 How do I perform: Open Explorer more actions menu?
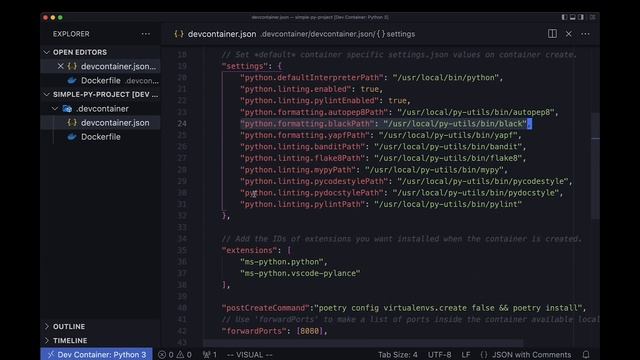(x=146, y=34)
